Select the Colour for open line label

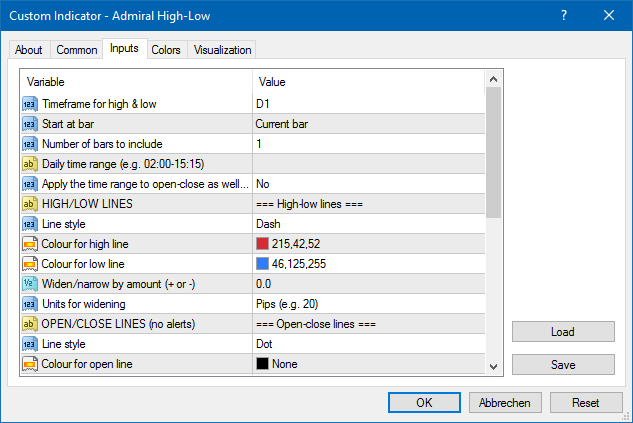click(x=87, y=364)
